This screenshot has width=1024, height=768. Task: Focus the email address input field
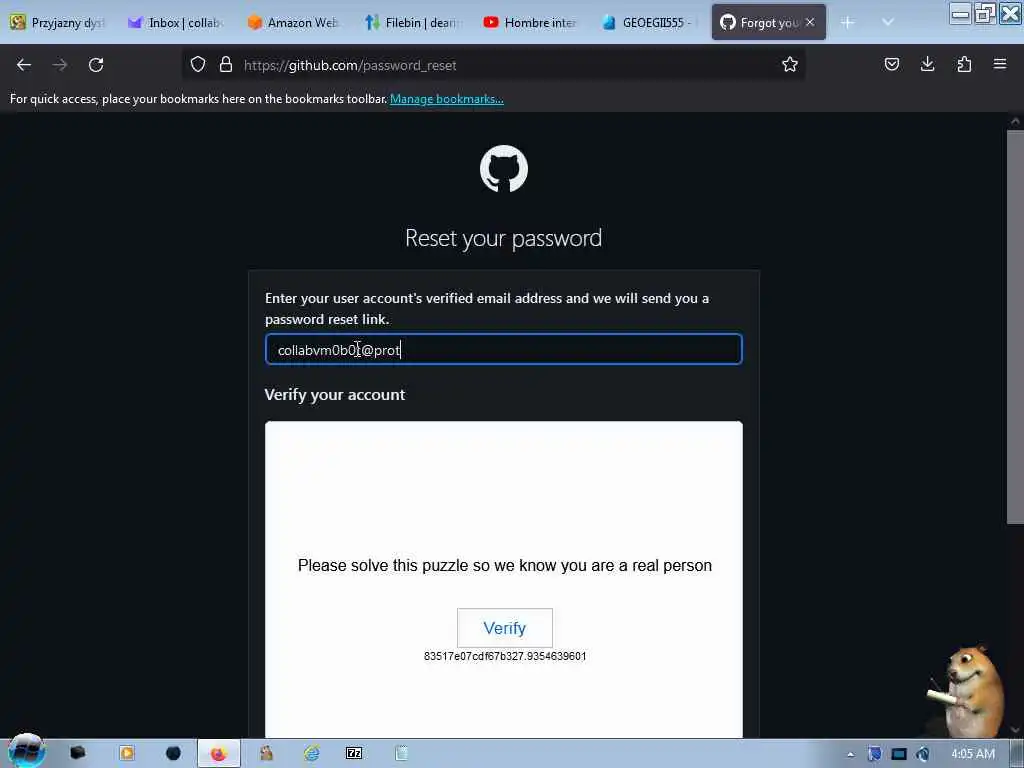pos(504,349)
